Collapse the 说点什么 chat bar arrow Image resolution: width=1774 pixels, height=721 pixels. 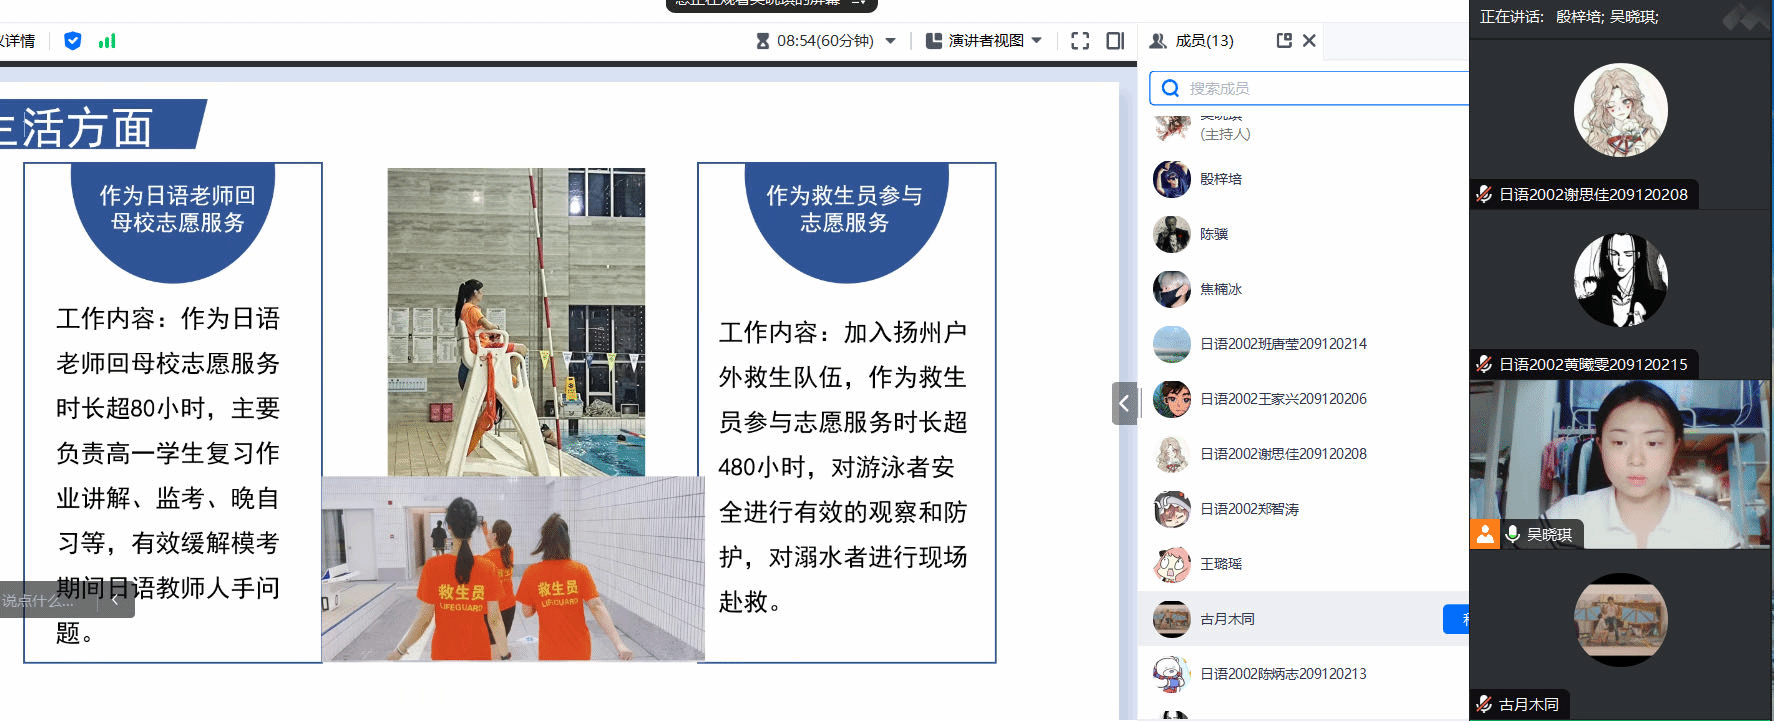tap(115, 600)
